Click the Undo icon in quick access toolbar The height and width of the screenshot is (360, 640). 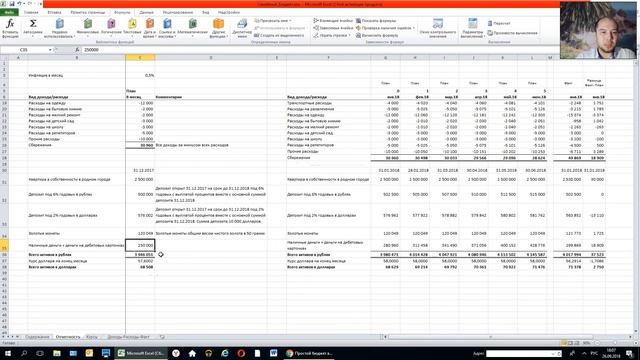click(19, 4)
